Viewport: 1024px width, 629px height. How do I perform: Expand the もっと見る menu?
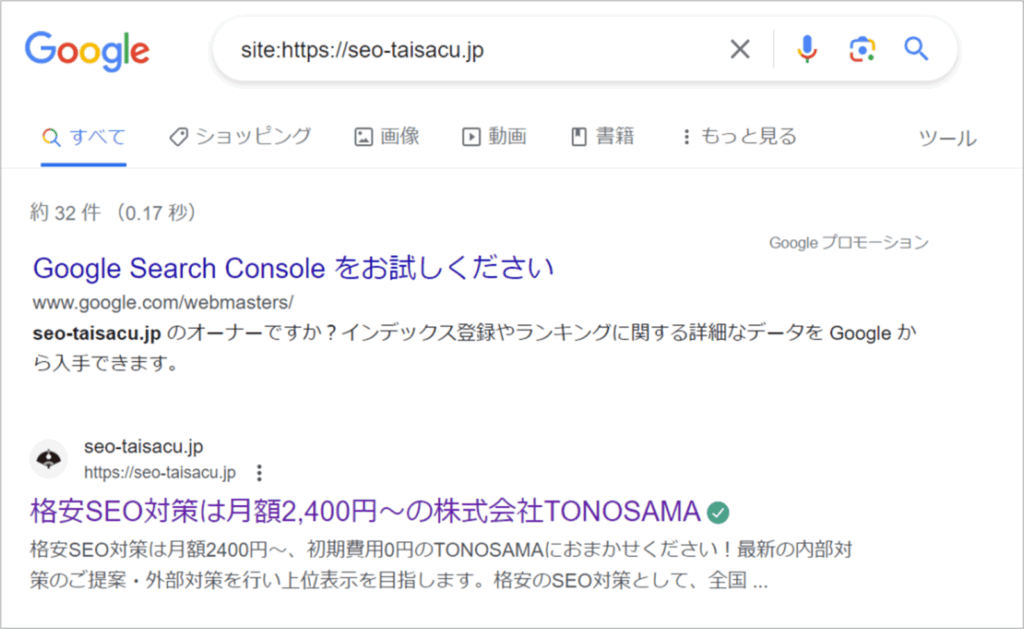[738, 137]
